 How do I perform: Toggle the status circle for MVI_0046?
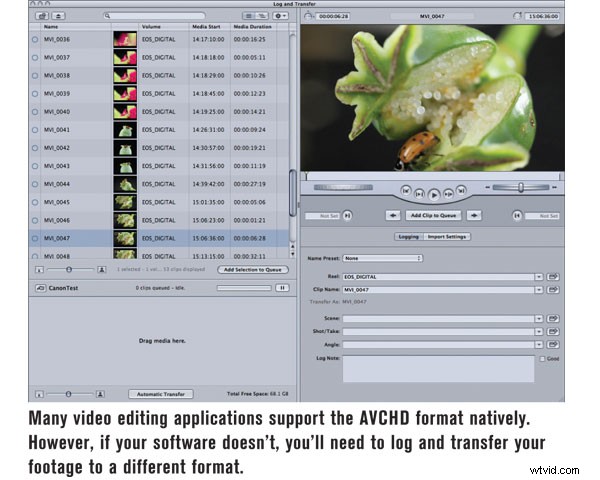coord(35,220)
